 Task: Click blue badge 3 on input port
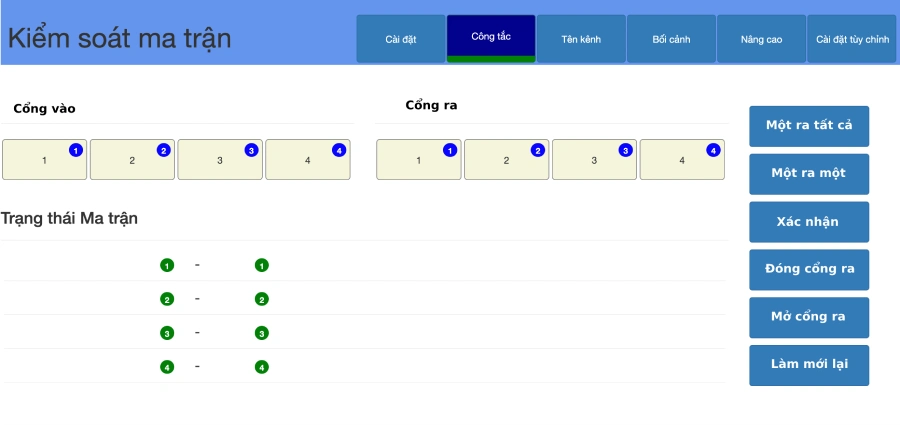pos(251,150)
